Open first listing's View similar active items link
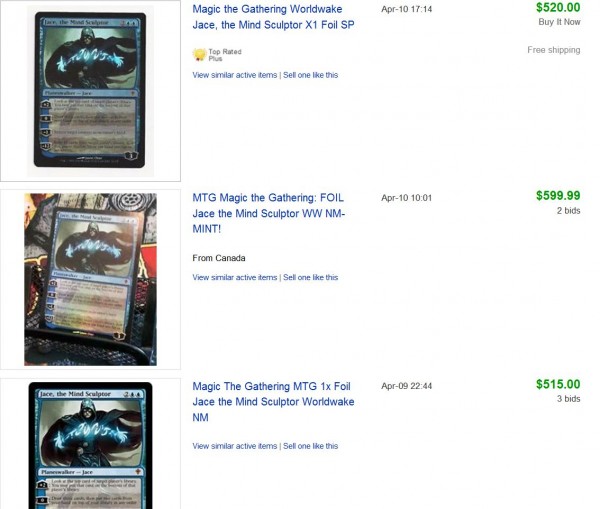Viewport: 600px width, 509px height. 235,75
